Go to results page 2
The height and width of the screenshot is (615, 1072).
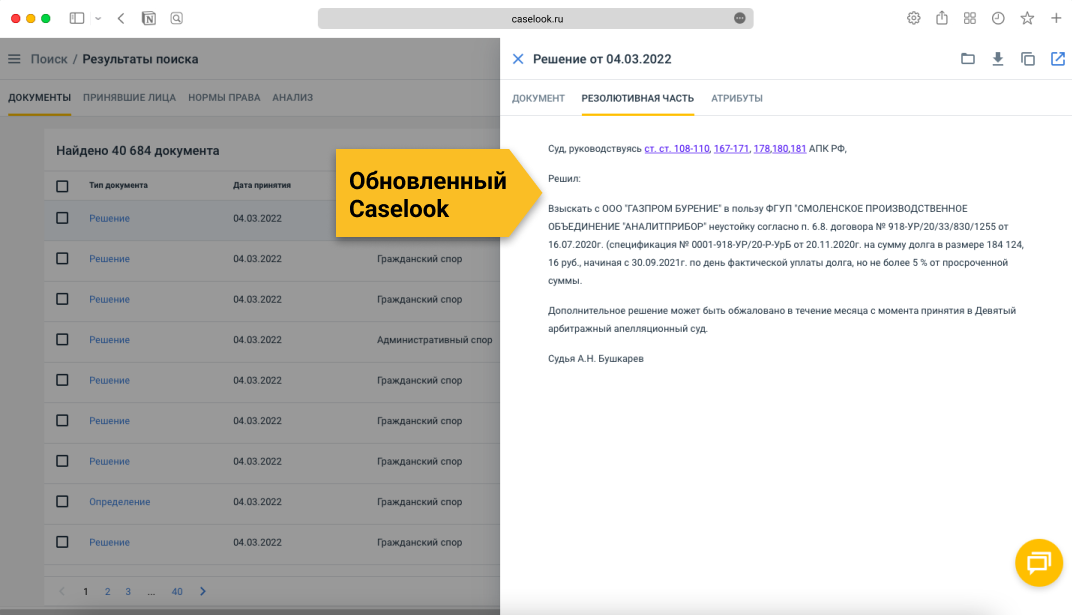click(x=107, y=592)
